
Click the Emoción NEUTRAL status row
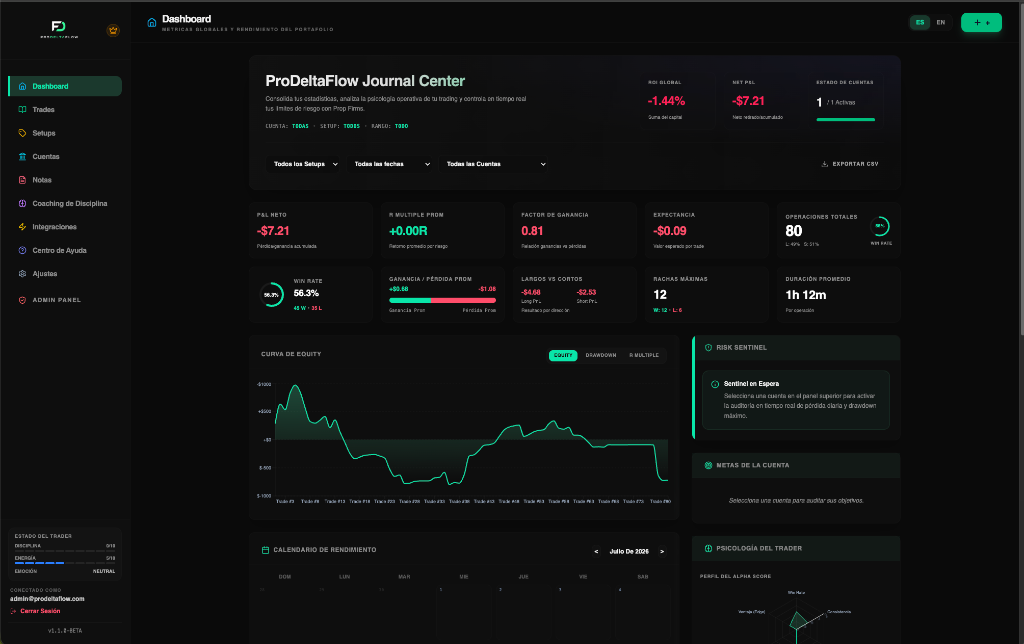[x=65, y=572]
